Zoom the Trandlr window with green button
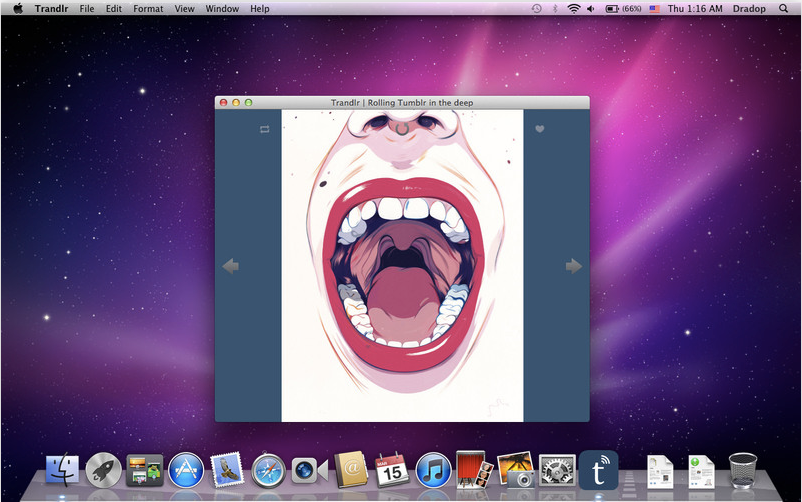Image resolution: width=802 pixels, height=502 pixels. point(249,102)
